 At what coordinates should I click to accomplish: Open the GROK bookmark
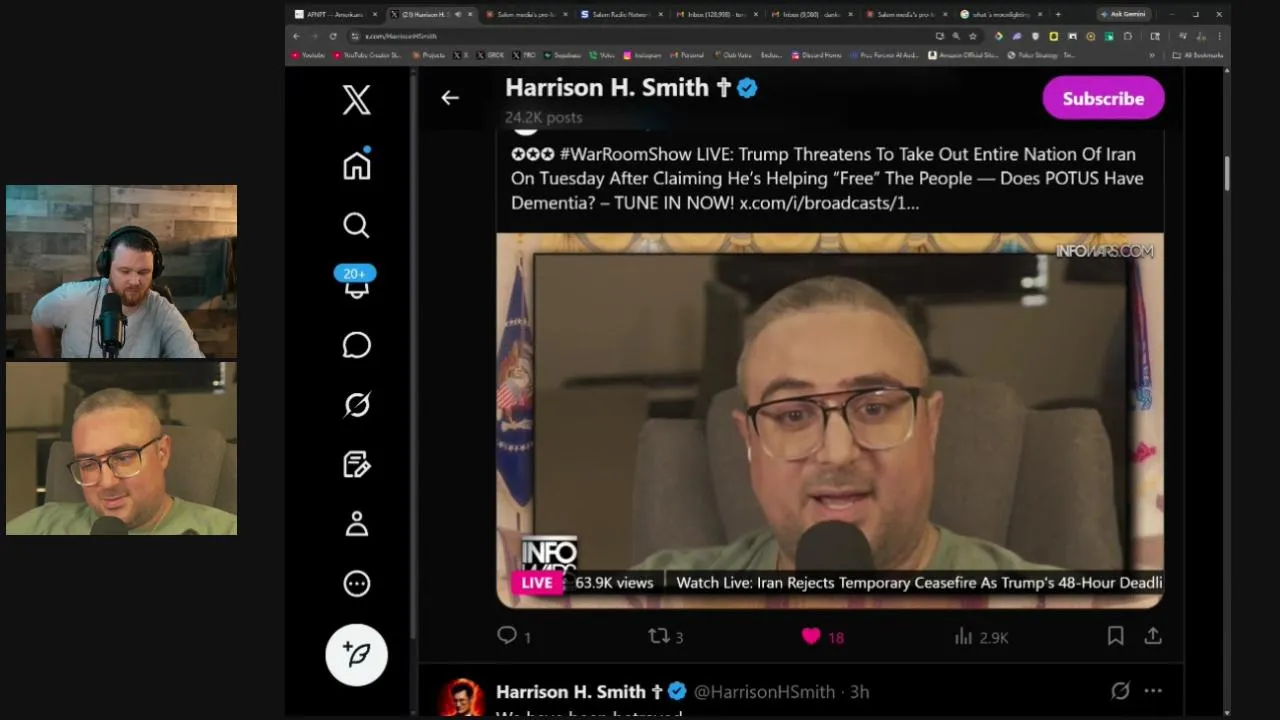point(490,55)
